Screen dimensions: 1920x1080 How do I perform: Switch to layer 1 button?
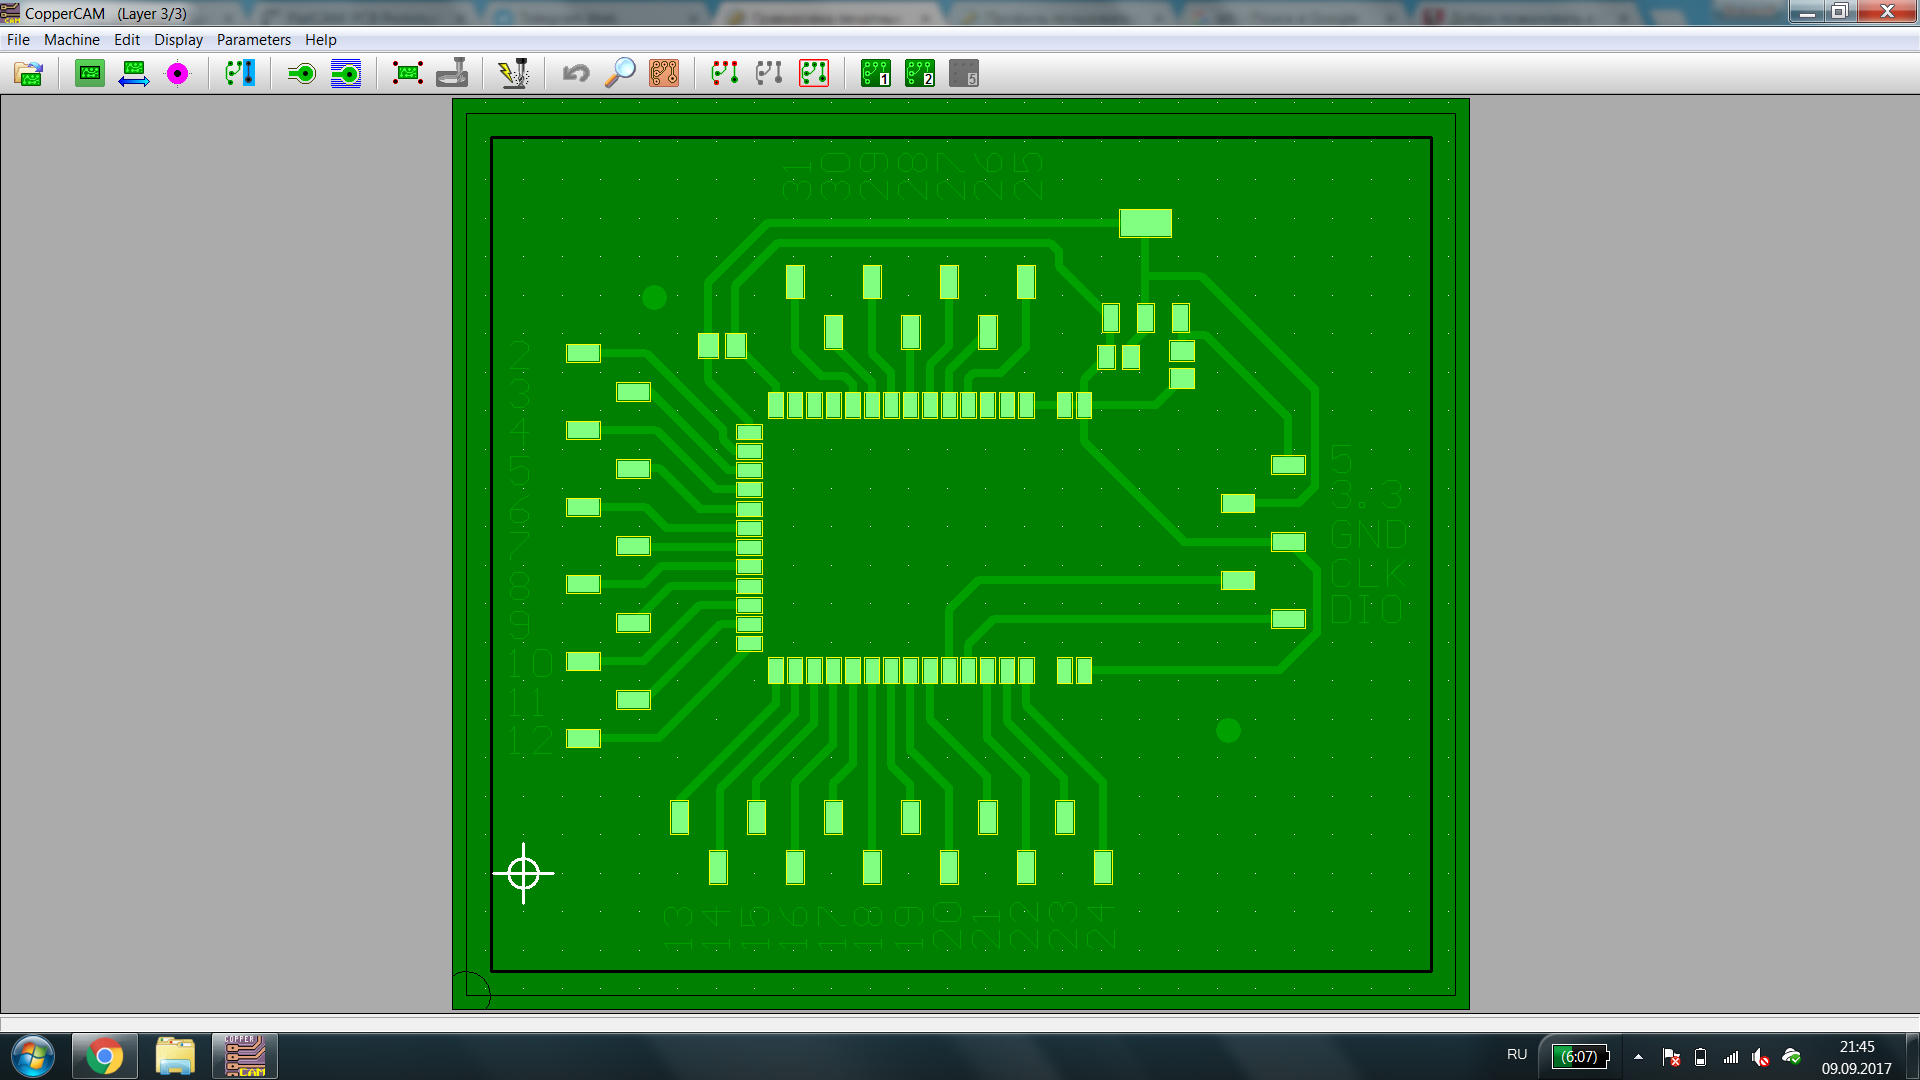876,73
